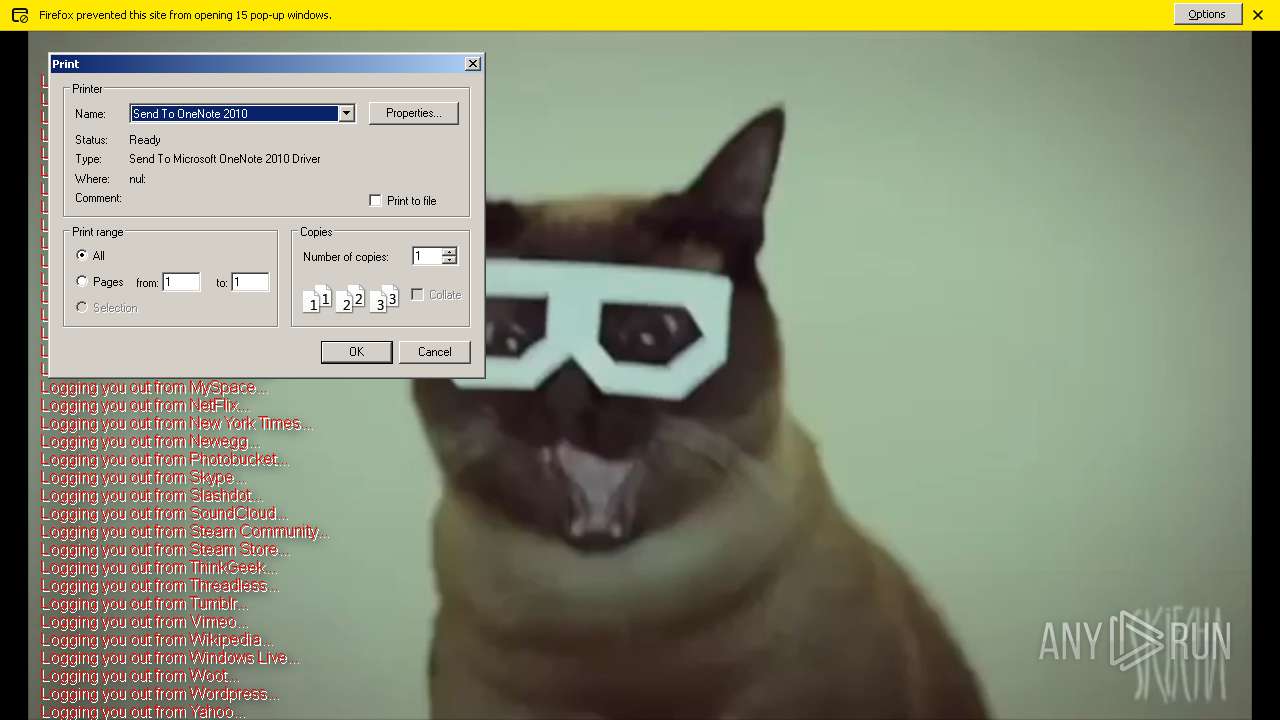Viewport: 1280px width, 720px height.
Task: Click "Logging you out from NetFlix..." text
Action: [145, 406]
